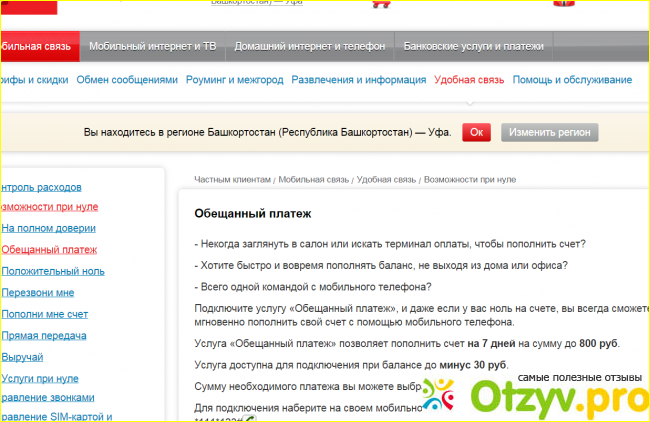This screenshot has height=422, width=650.
Task: Open Развлечения и информация menu item
Action: pos(358,79)
